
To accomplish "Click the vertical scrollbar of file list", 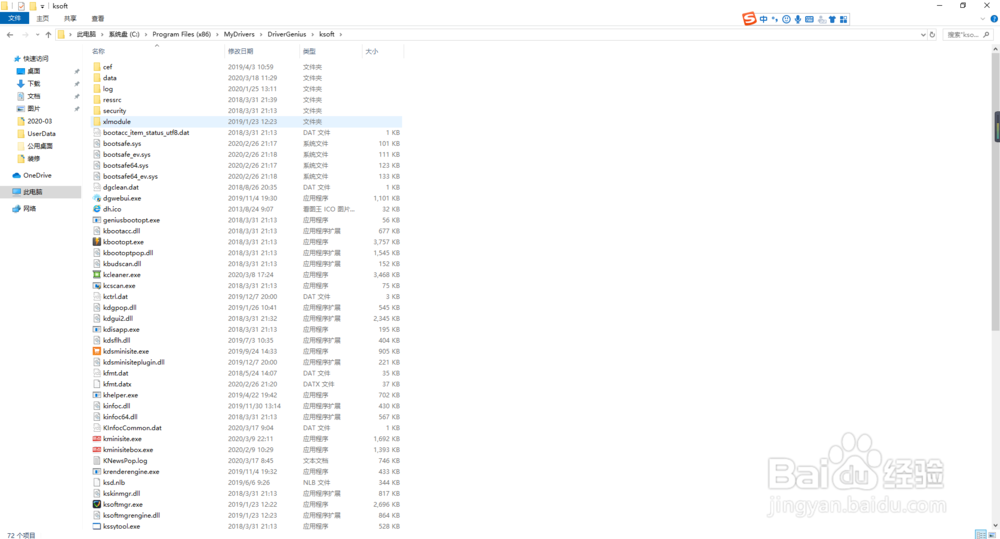I will click(x=996, y=191).
